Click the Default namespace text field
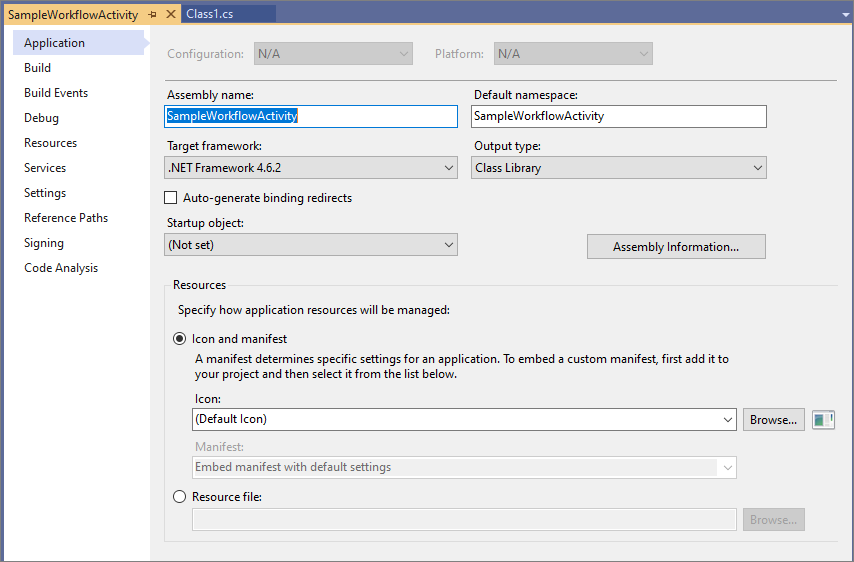This screenshot has height=562, width=854. pos(618,116)
